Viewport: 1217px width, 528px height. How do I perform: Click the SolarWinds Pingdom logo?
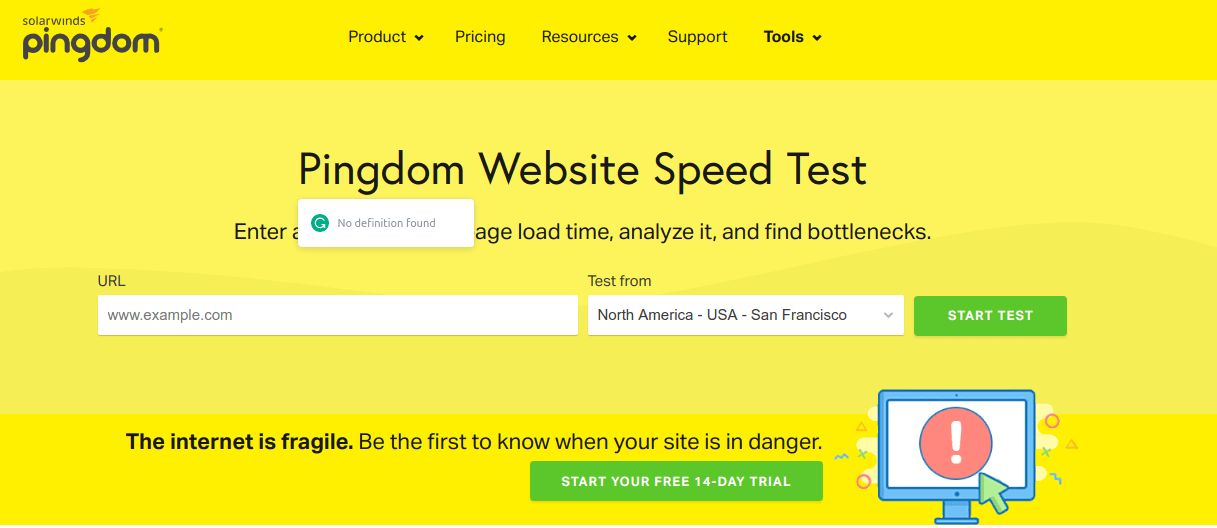point(91,35)
